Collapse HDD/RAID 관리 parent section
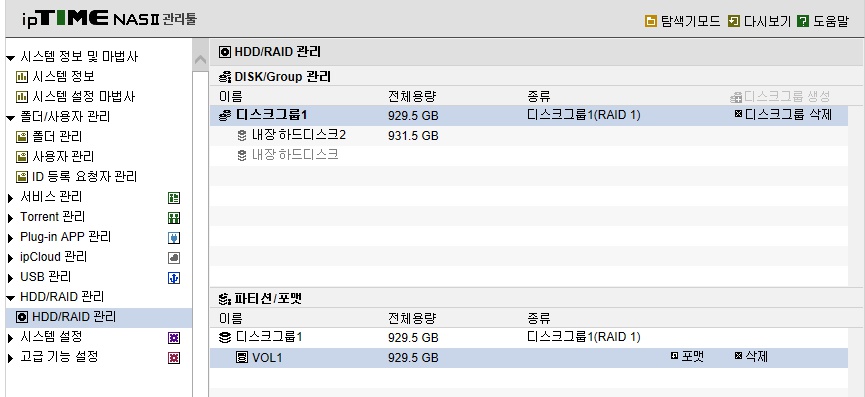 click(10, 298)
